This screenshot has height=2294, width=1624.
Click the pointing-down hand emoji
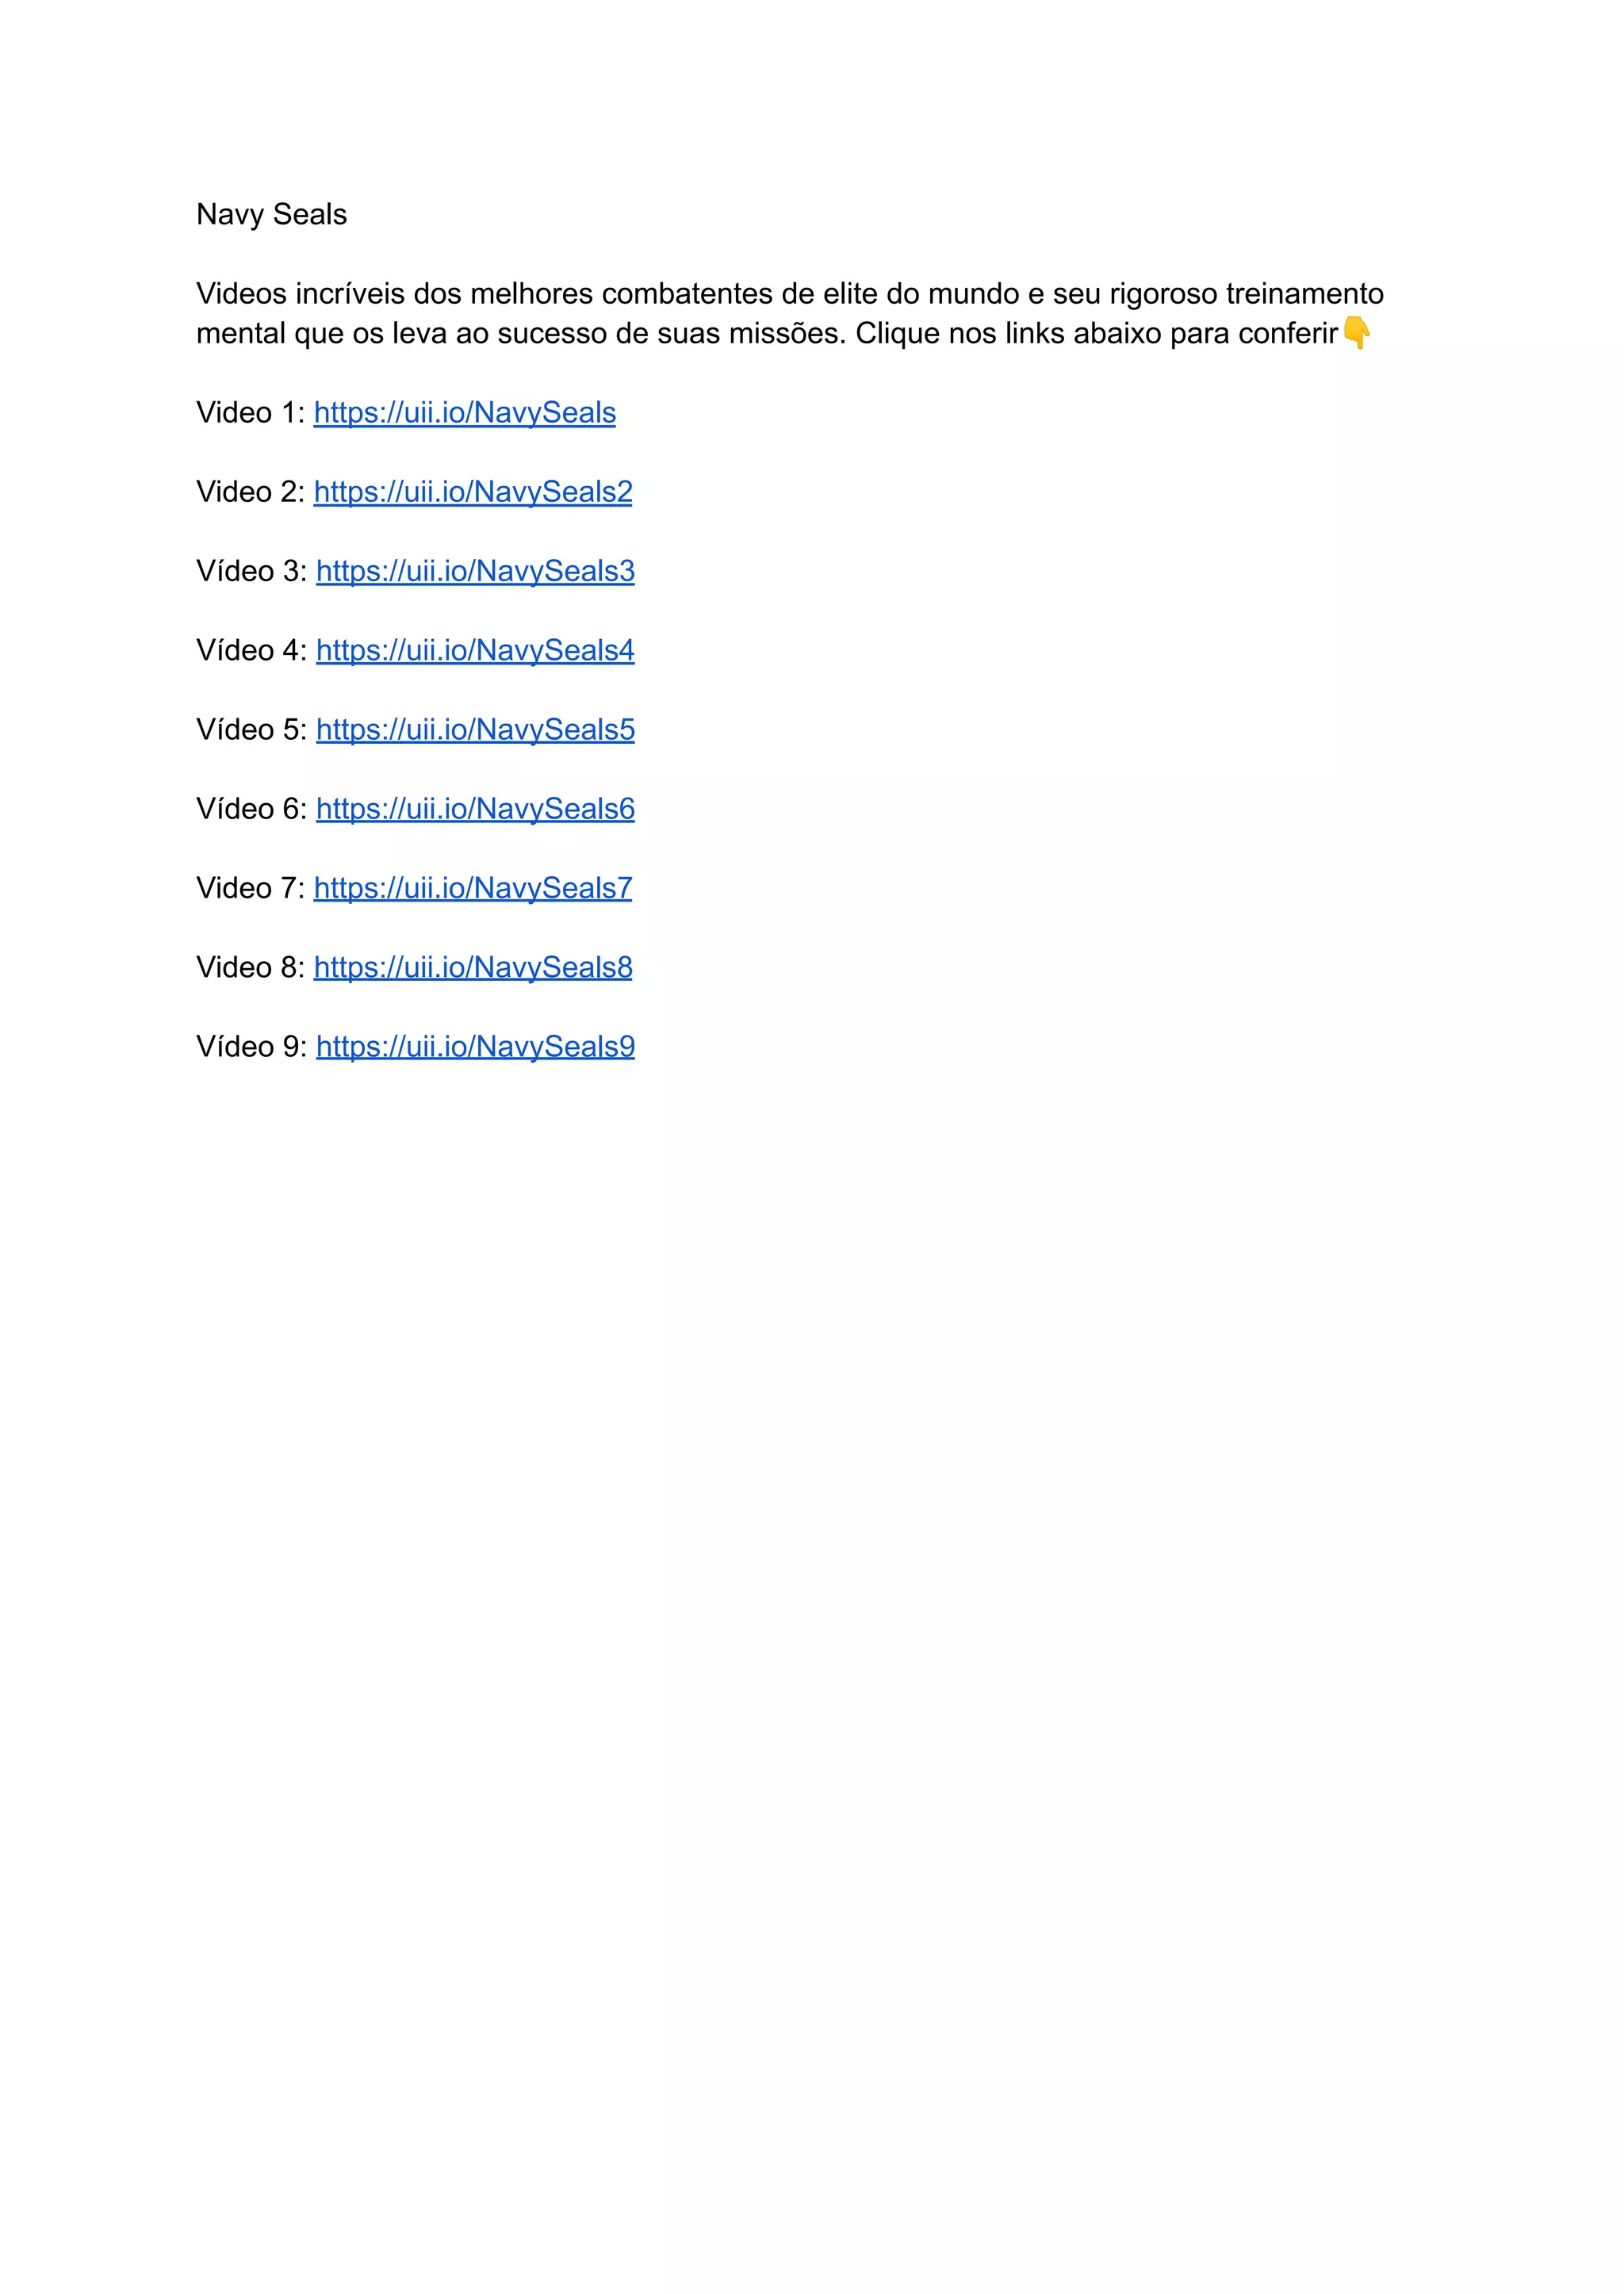[1357, 333]
